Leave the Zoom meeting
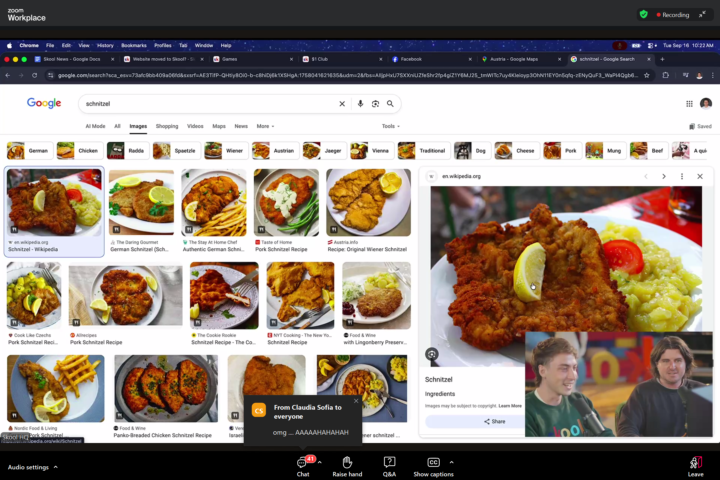This screenshot has width=720, height=480. (x=696, y=466)
